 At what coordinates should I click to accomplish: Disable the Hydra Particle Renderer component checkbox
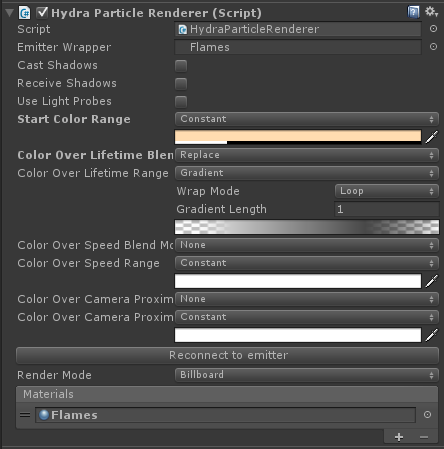click(x=42, y=13)
